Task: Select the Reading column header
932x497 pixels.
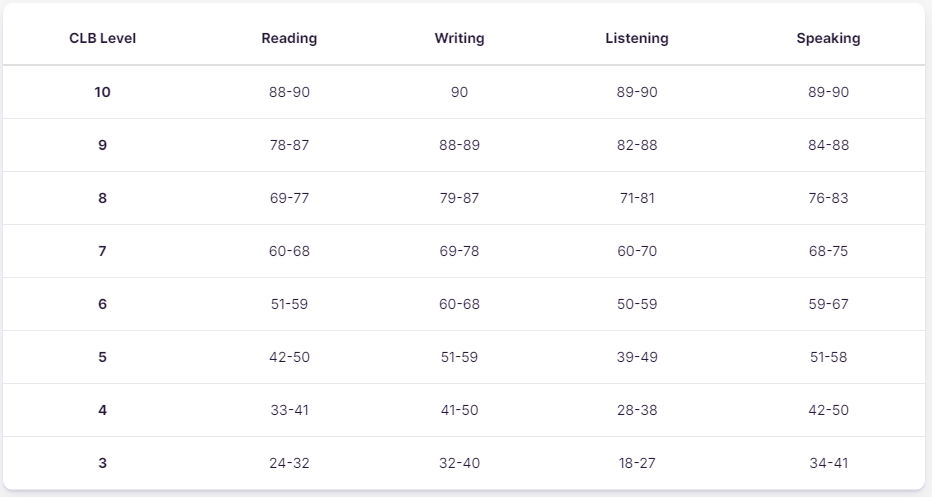Action: [x=289, y=38]
